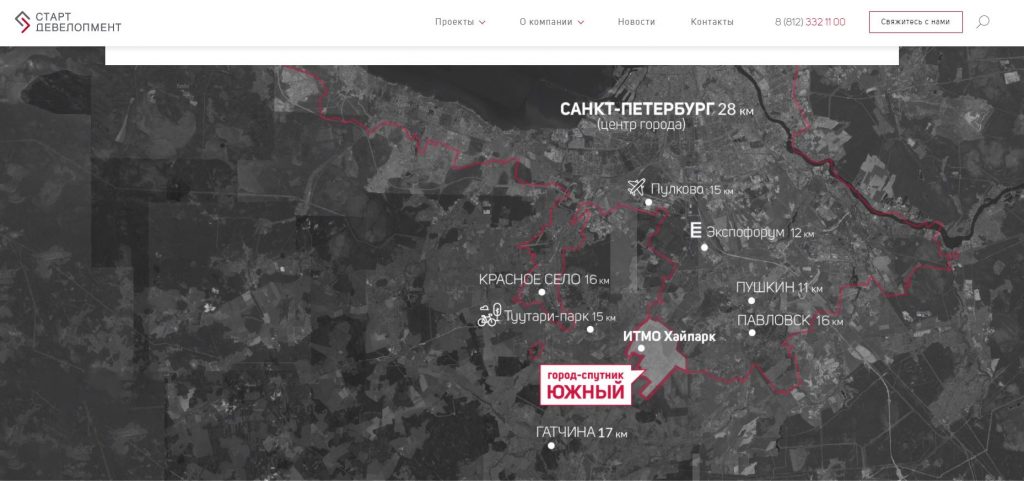Viewport: 1024px width, 481px height.
Task: Expand the О компании dropdown chevron
Action: pos(581,22)
